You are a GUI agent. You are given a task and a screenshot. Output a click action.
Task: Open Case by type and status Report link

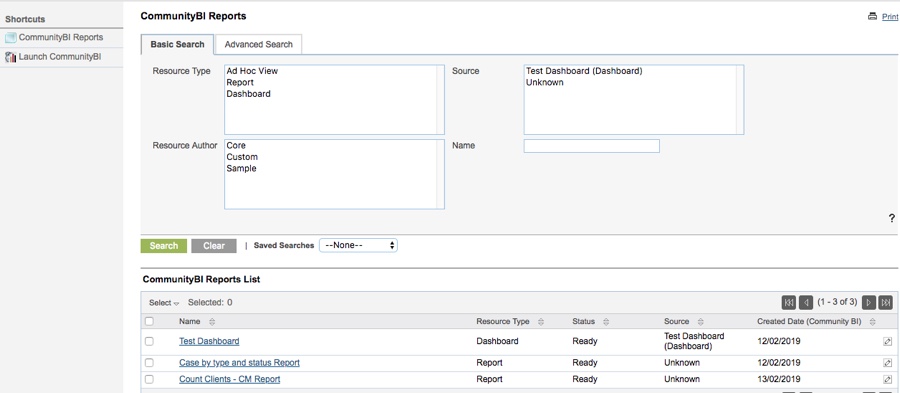239,363
